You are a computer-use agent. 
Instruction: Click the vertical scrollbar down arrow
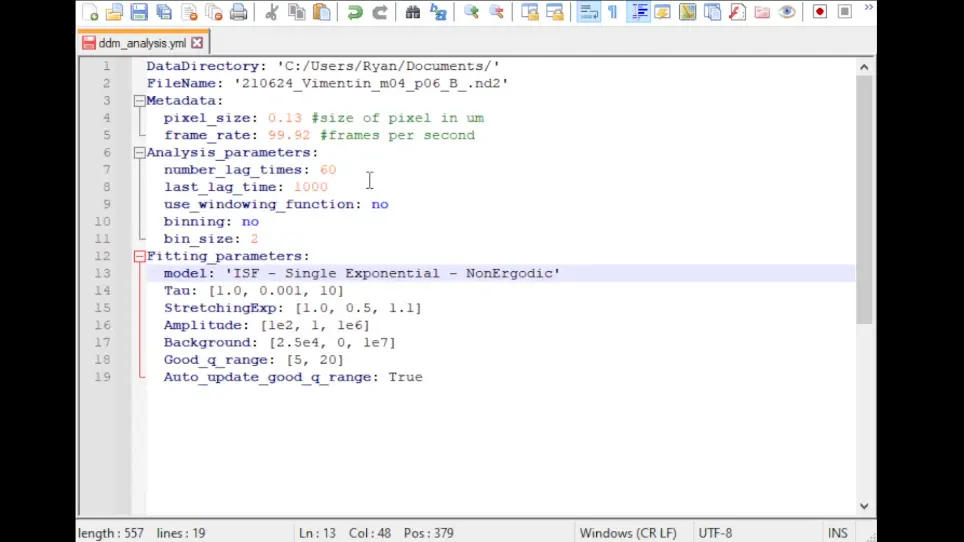click(x=864, y=506)
